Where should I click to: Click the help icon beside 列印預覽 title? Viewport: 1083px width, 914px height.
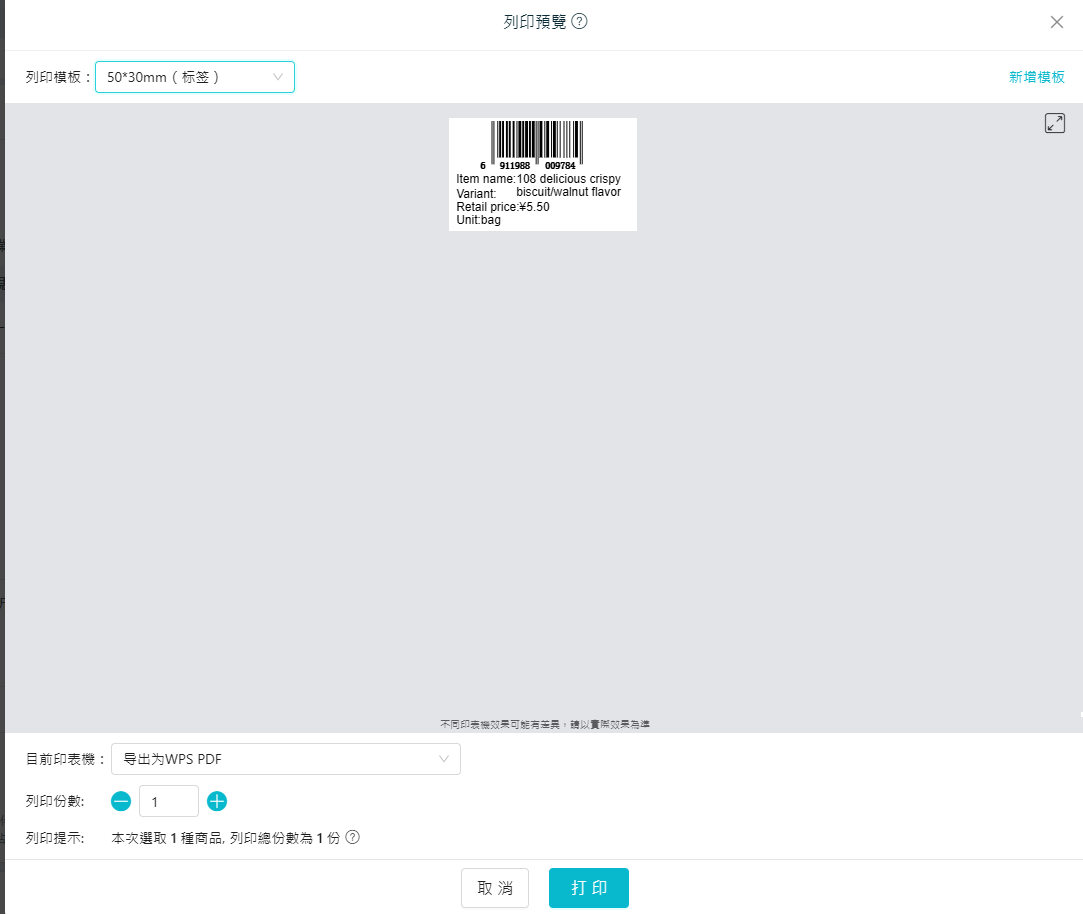[x=579, y=22]
